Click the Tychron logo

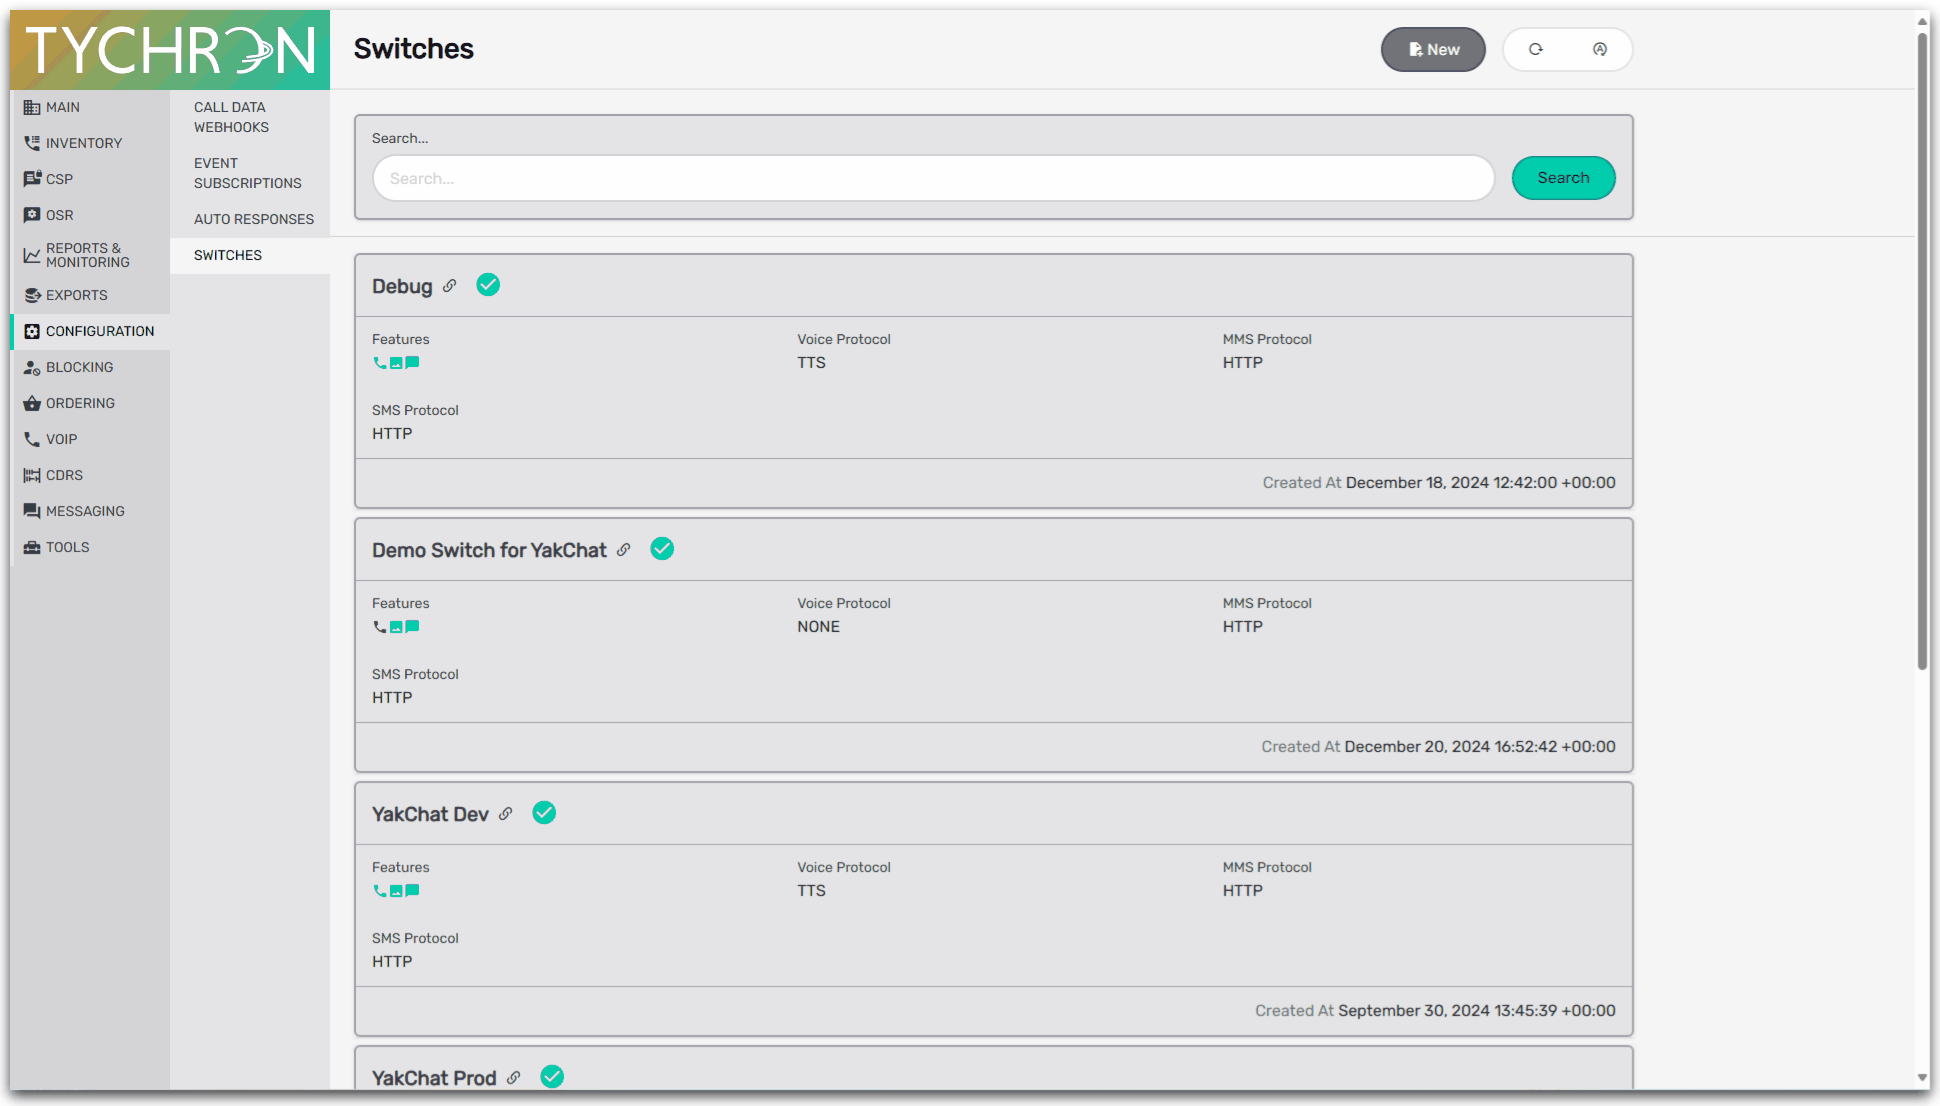(x=170, y=50)
